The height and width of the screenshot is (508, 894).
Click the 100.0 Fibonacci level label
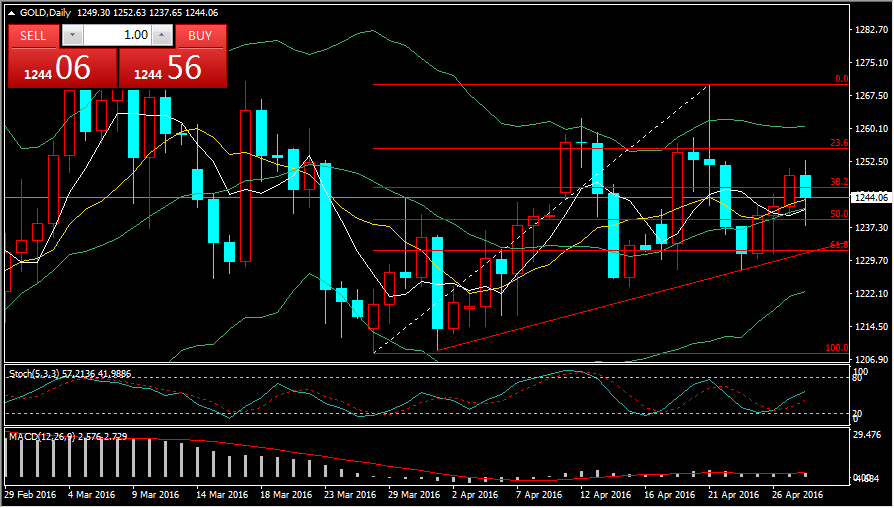click(x=837, y=348)
